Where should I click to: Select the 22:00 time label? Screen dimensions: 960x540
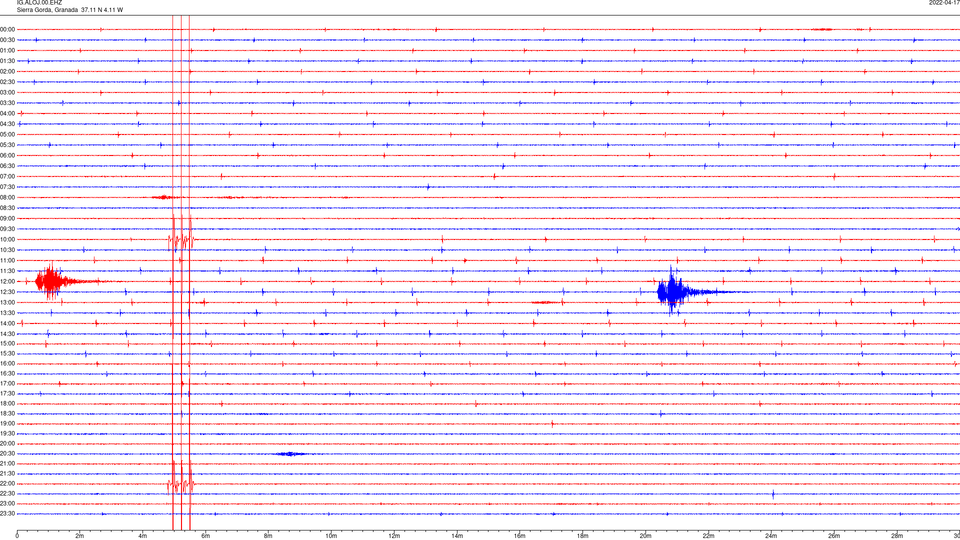pyautogui.click(x=7, y=483)
